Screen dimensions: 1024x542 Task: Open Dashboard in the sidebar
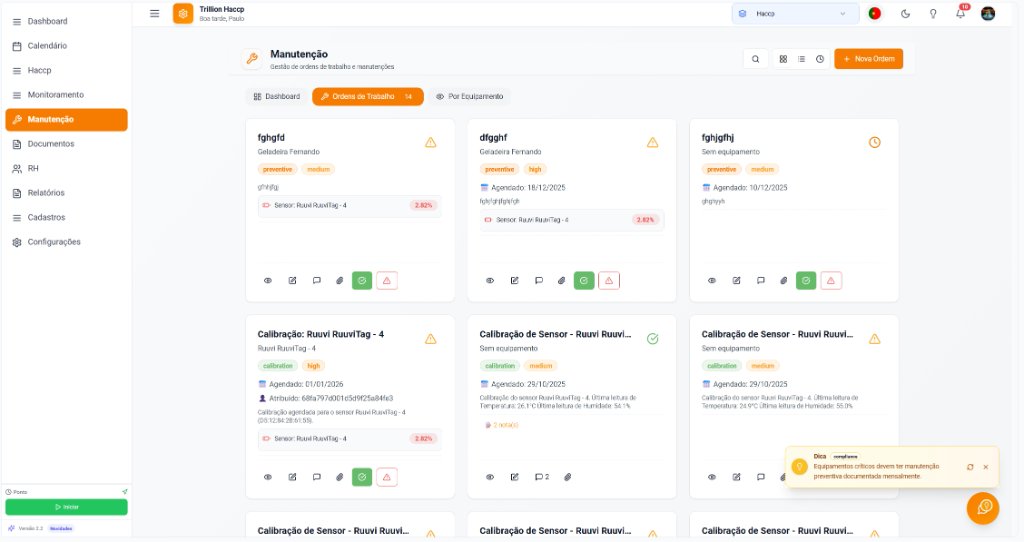click(x=66, y=22)
